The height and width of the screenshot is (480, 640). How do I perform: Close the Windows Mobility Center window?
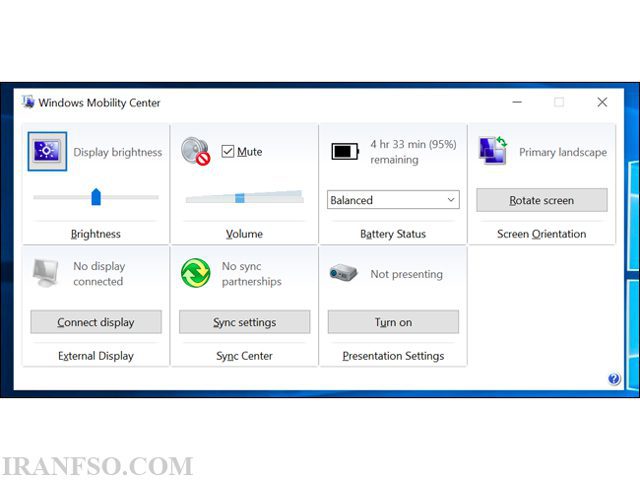pyautogui.click(x=602, y=102)
